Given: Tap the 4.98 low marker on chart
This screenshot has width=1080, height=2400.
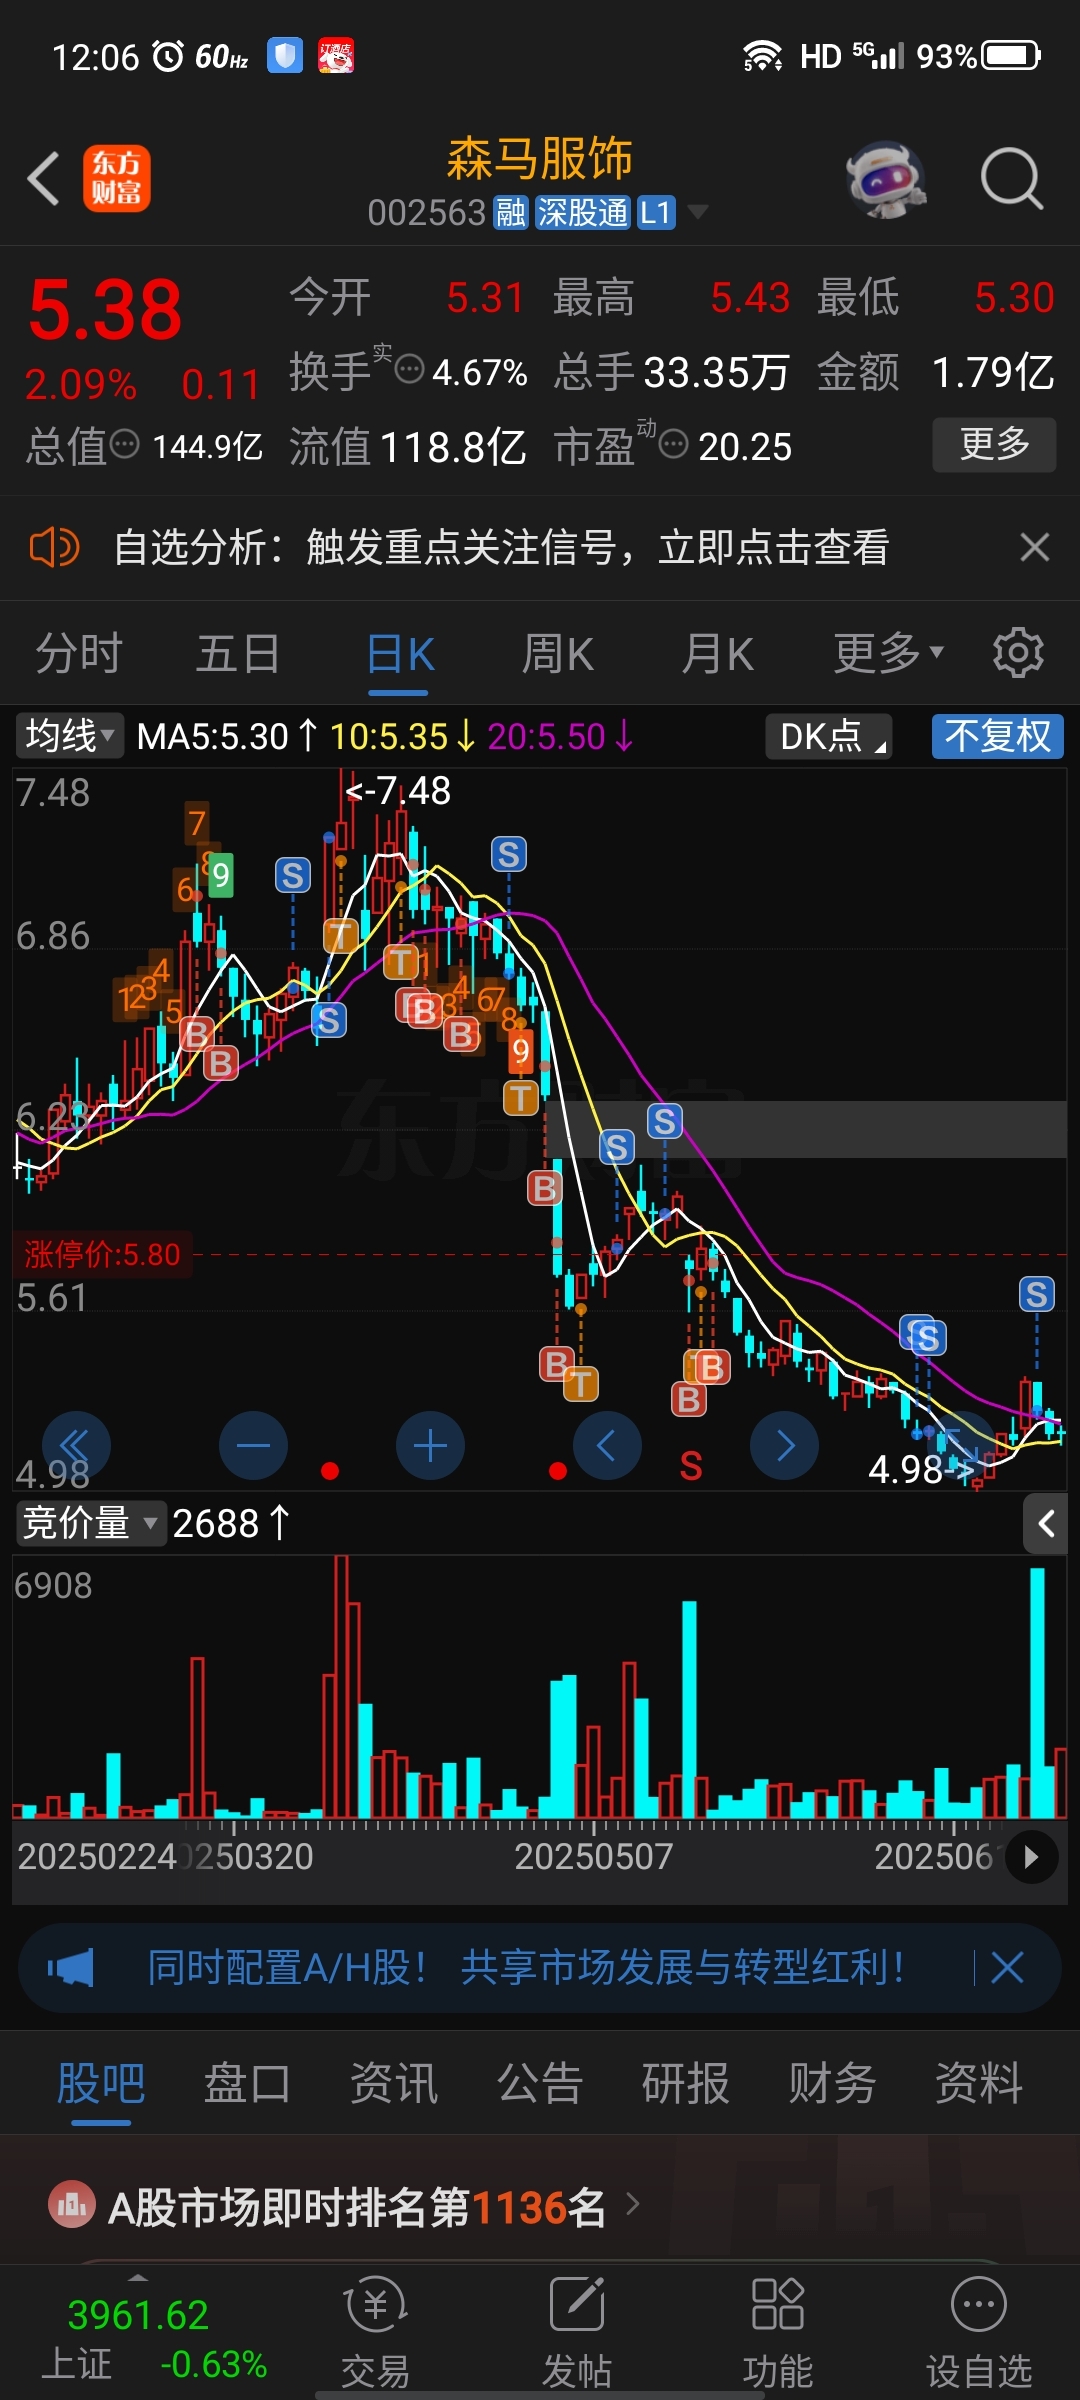Looking at the screenshot, I should tap(920, 1469).
